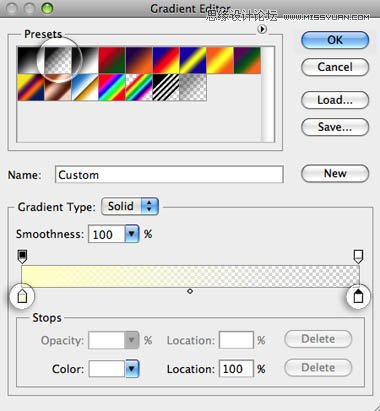This screenshot has height=411, width=380.
Task: Choose the transparent stripes gradient preset
Action: (x=166, y=87)
